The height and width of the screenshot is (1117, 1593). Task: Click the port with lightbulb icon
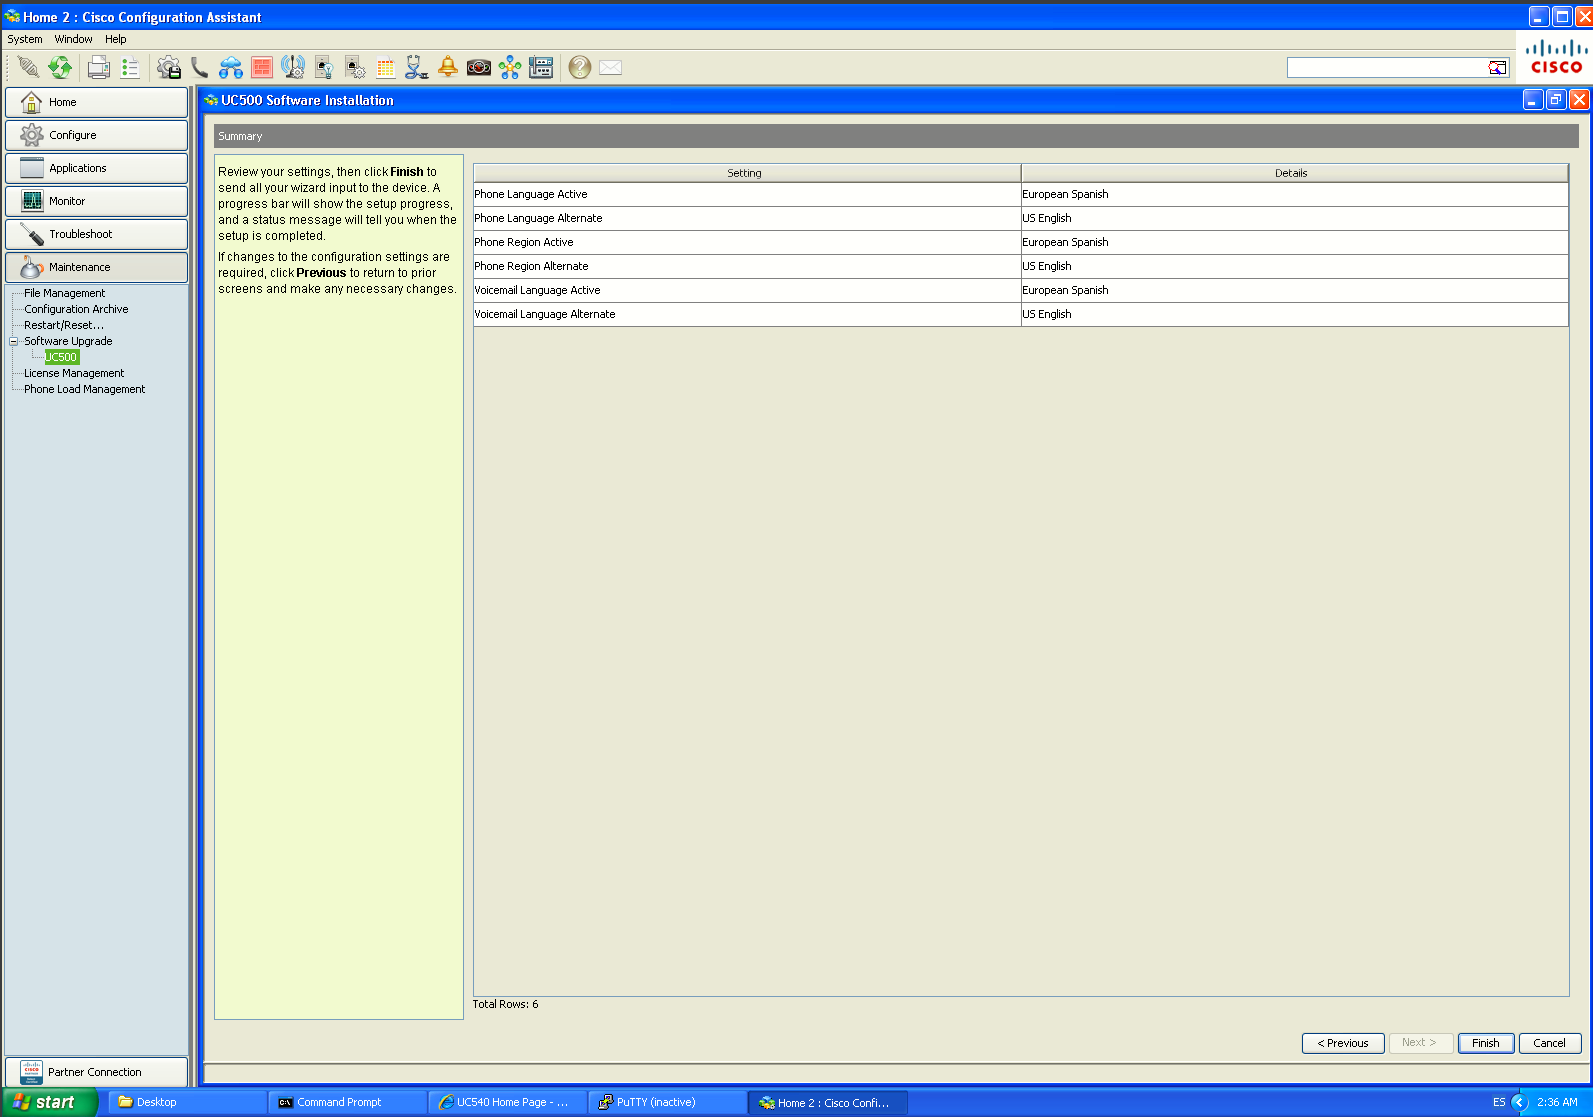[324, 67]
